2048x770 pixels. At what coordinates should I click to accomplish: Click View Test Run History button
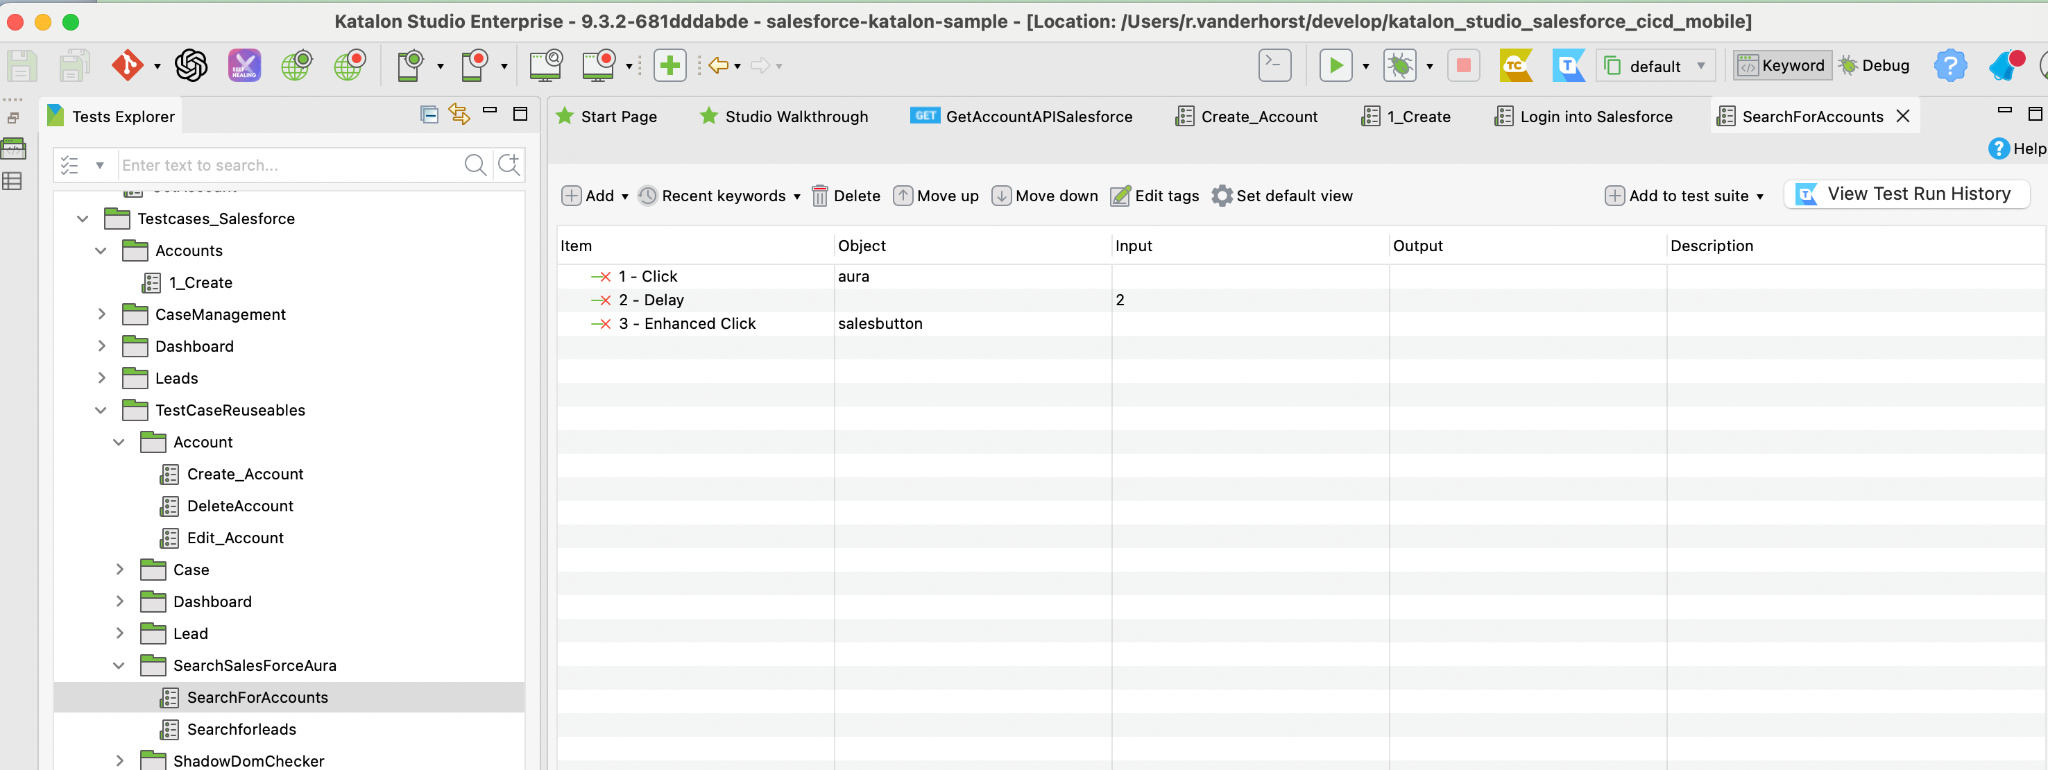1906,194
